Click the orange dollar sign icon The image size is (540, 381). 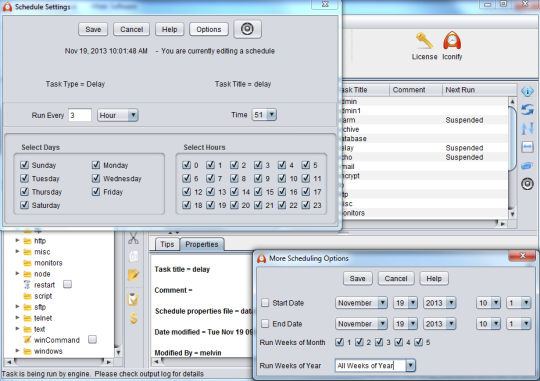click(134, 318)
